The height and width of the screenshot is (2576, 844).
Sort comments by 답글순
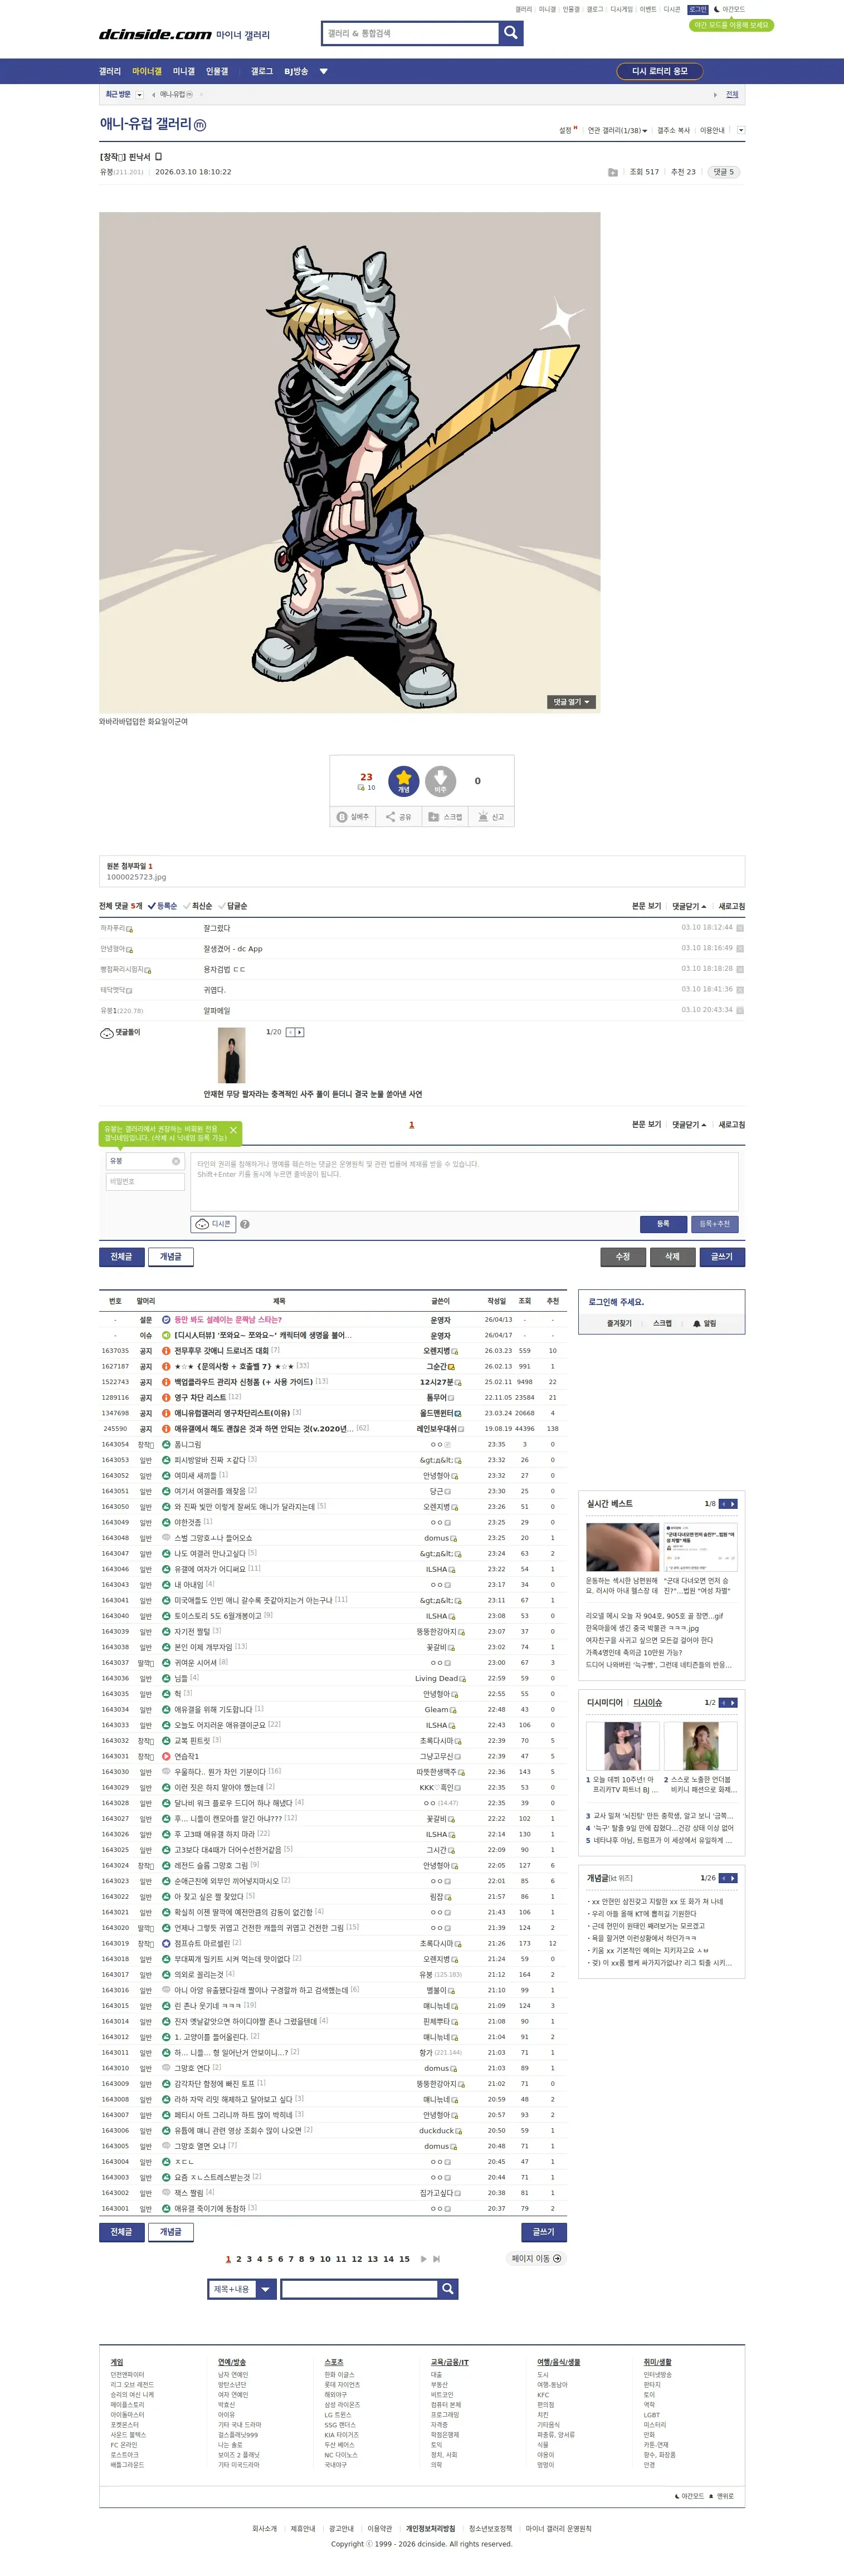coord(232,906)
